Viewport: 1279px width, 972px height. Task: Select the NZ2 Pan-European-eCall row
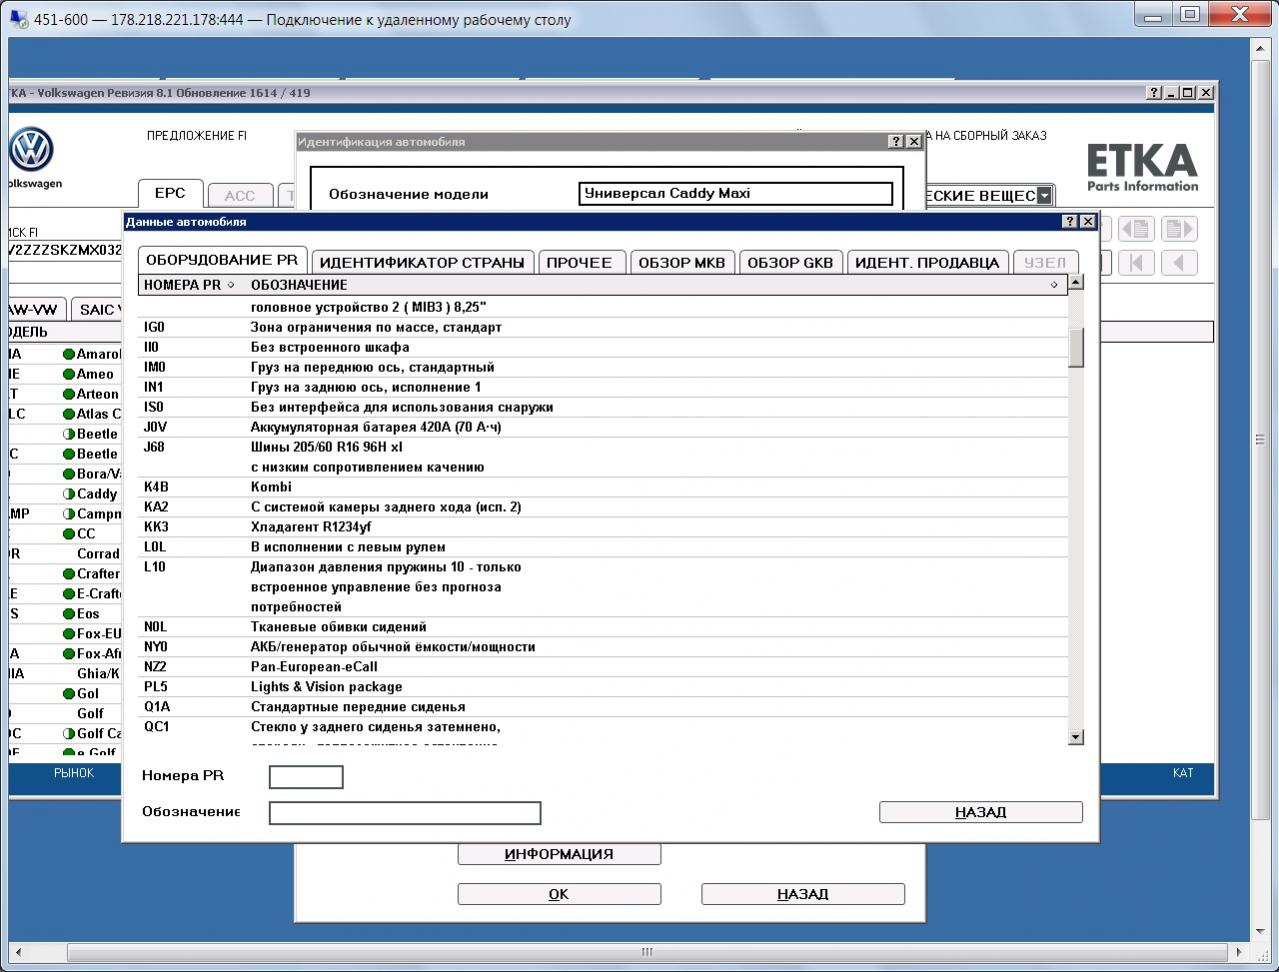pos(603,667)
